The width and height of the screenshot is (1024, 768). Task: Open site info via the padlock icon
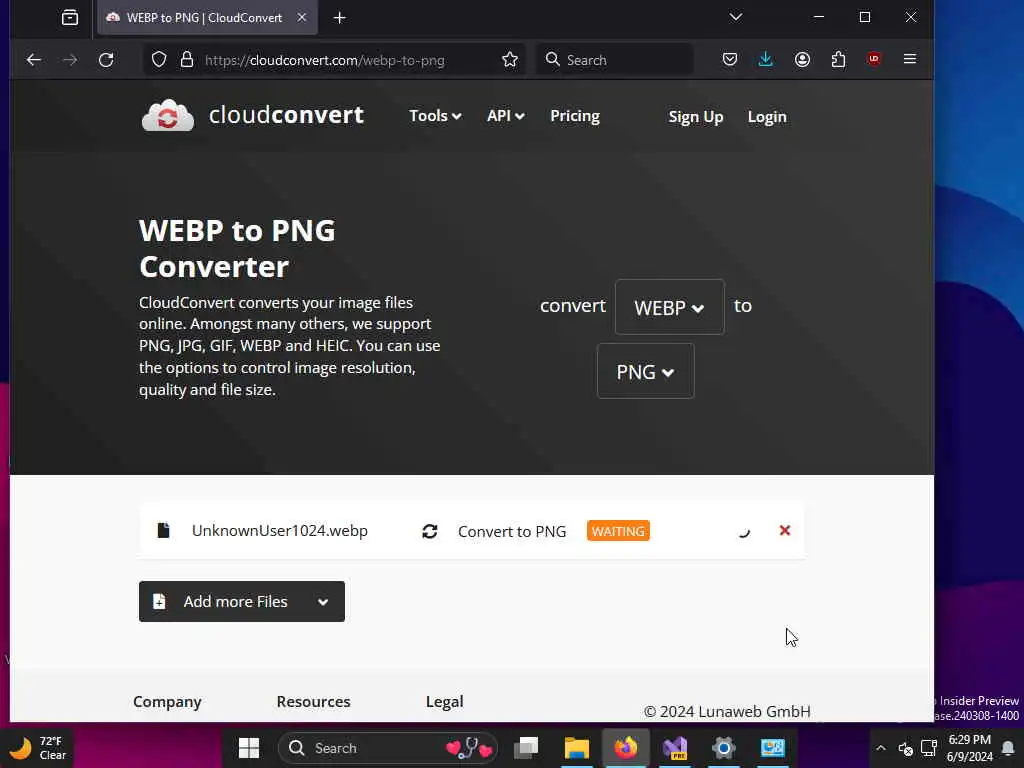[187, 60]
